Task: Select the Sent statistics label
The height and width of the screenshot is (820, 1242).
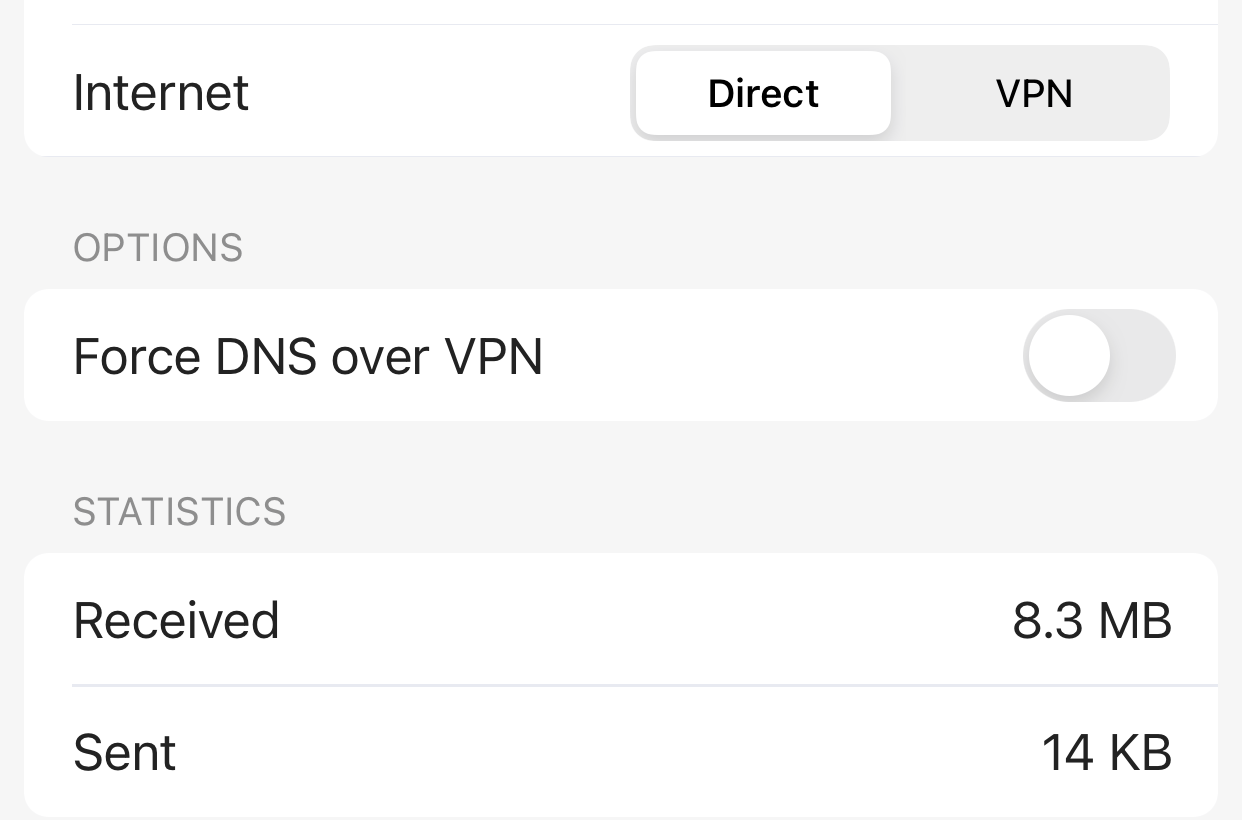Action: 125,752
